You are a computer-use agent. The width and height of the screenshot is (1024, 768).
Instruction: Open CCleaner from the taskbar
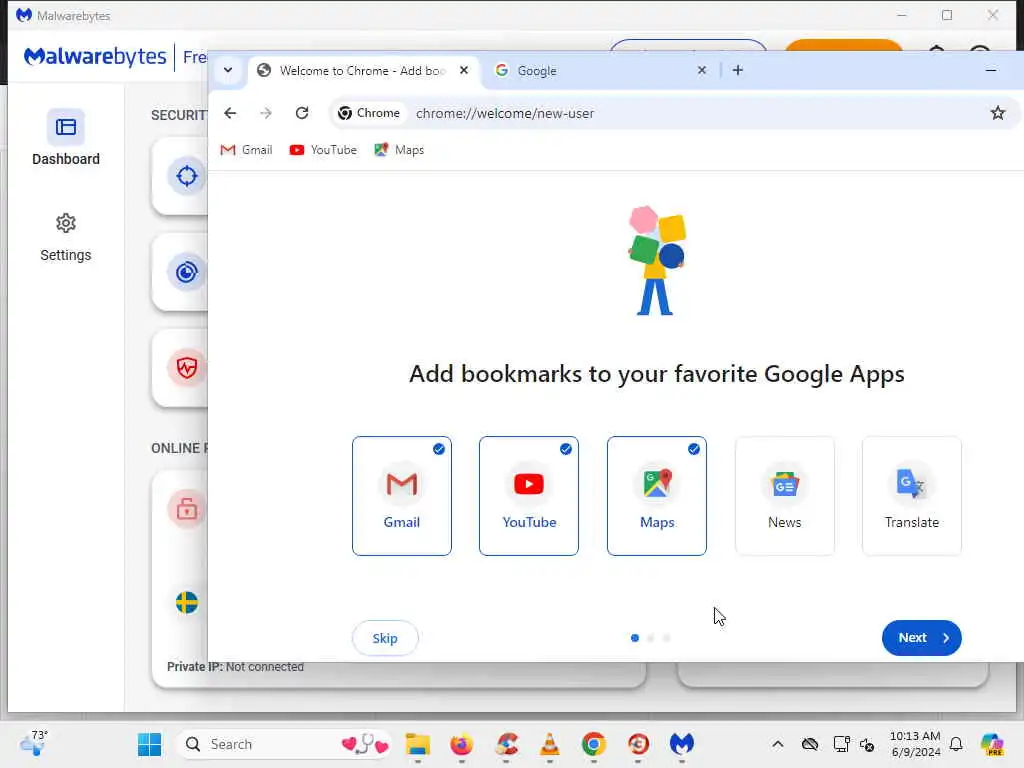coord(506,744)
